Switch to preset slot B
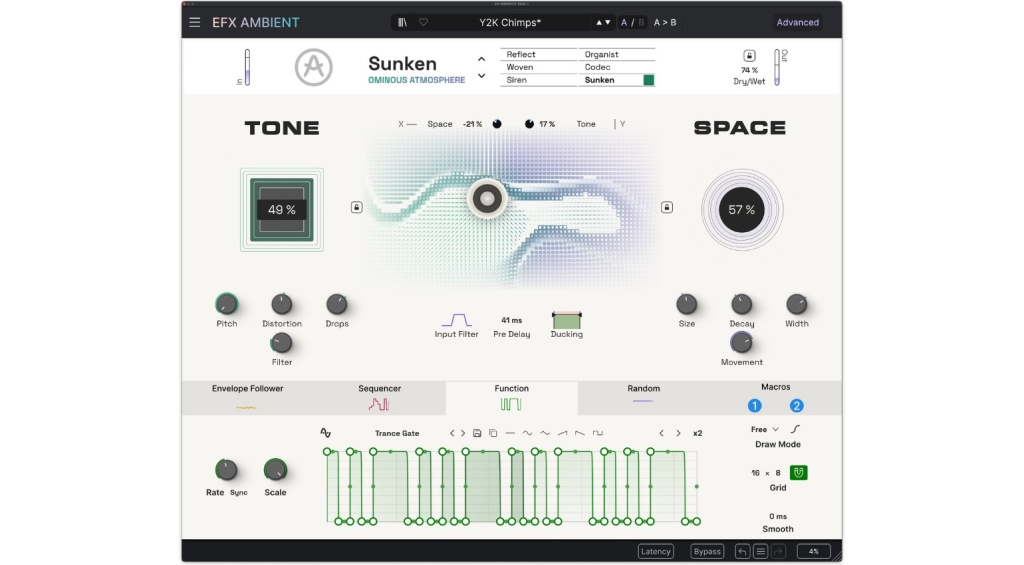 [x=641, y=22]
